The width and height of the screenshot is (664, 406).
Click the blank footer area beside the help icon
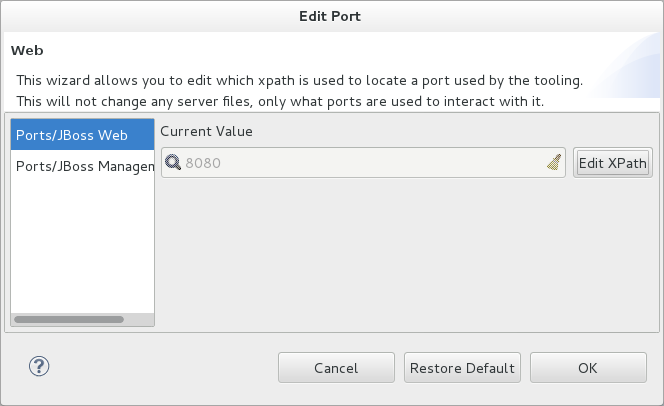[160, 368]
